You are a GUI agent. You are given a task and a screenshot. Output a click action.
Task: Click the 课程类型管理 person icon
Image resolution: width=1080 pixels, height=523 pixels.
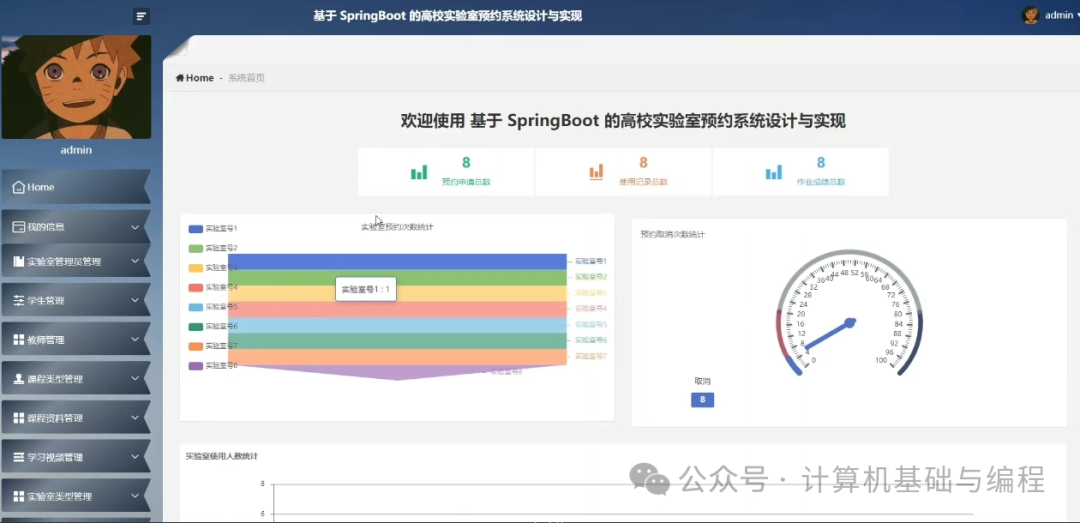coord(19,379)
